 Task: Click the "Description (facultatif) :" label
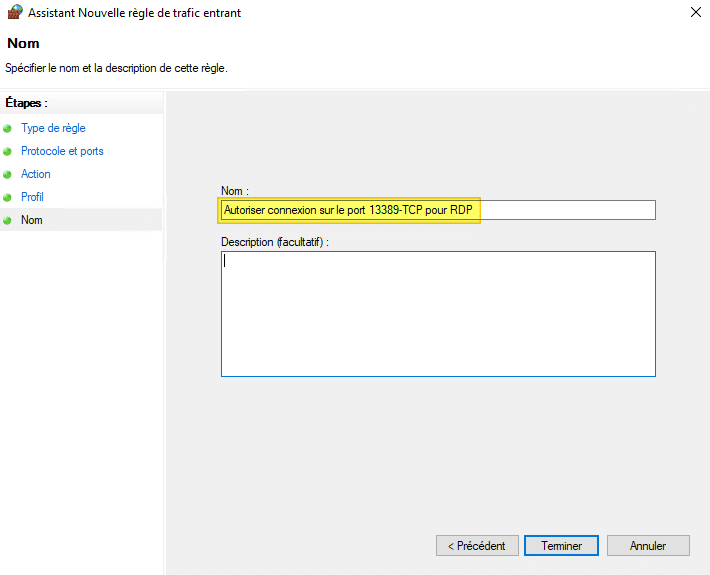click(x=275, y=241)
